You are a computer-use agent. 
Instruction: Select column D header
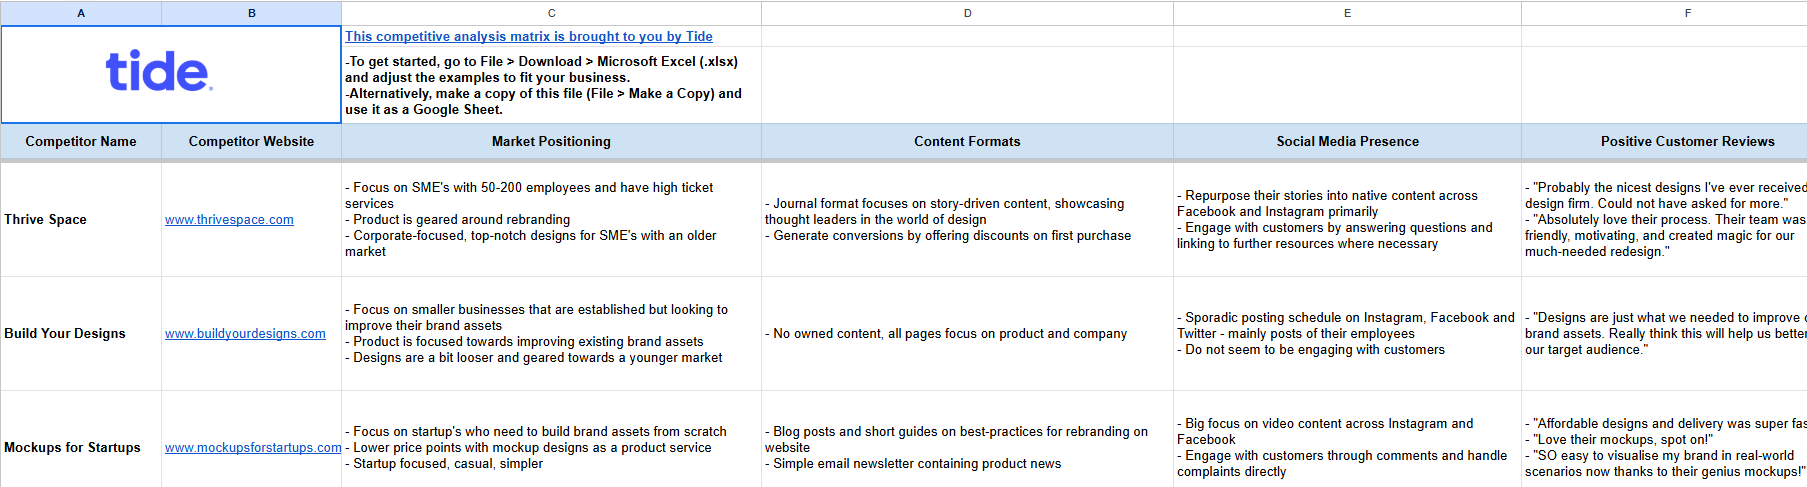tap(967, 13)
